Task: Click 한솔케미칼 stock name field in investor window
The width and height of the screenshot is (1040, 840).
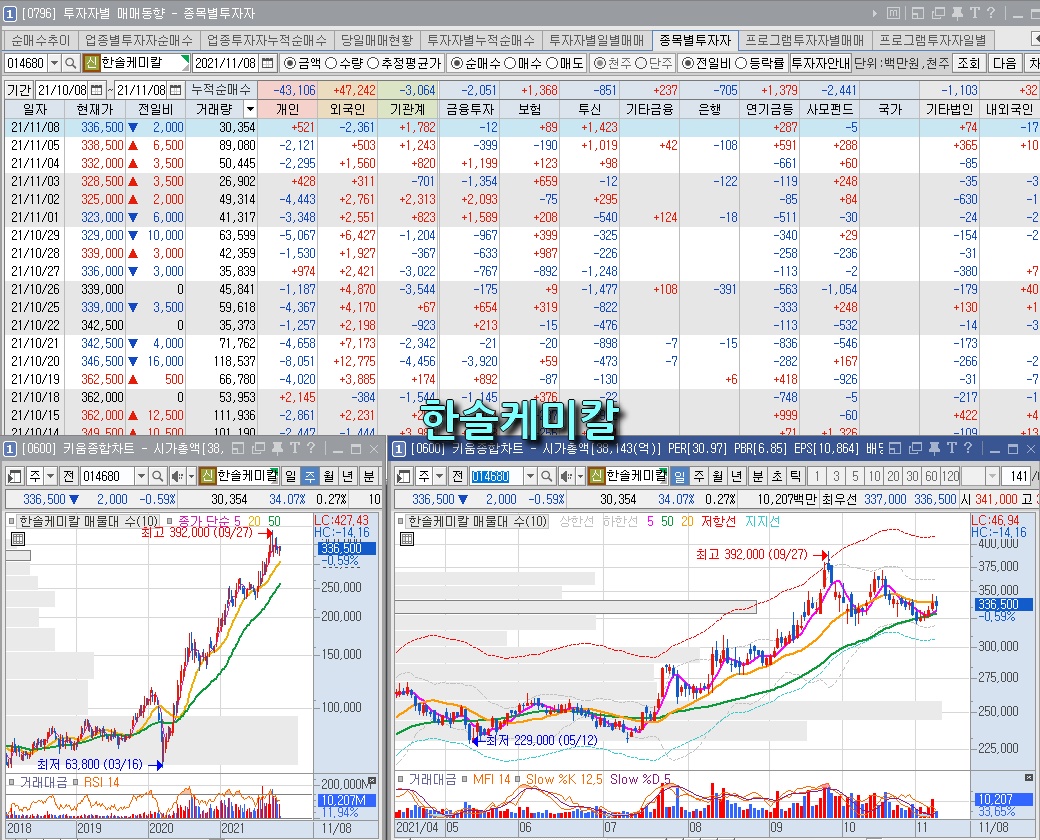Action: tap(144, 64)
